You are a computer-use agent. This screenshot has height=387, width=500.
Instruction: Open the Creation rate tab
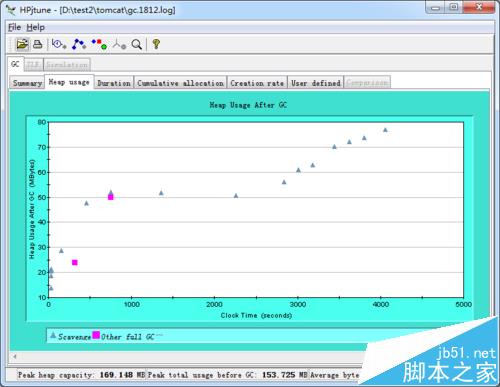257,83
